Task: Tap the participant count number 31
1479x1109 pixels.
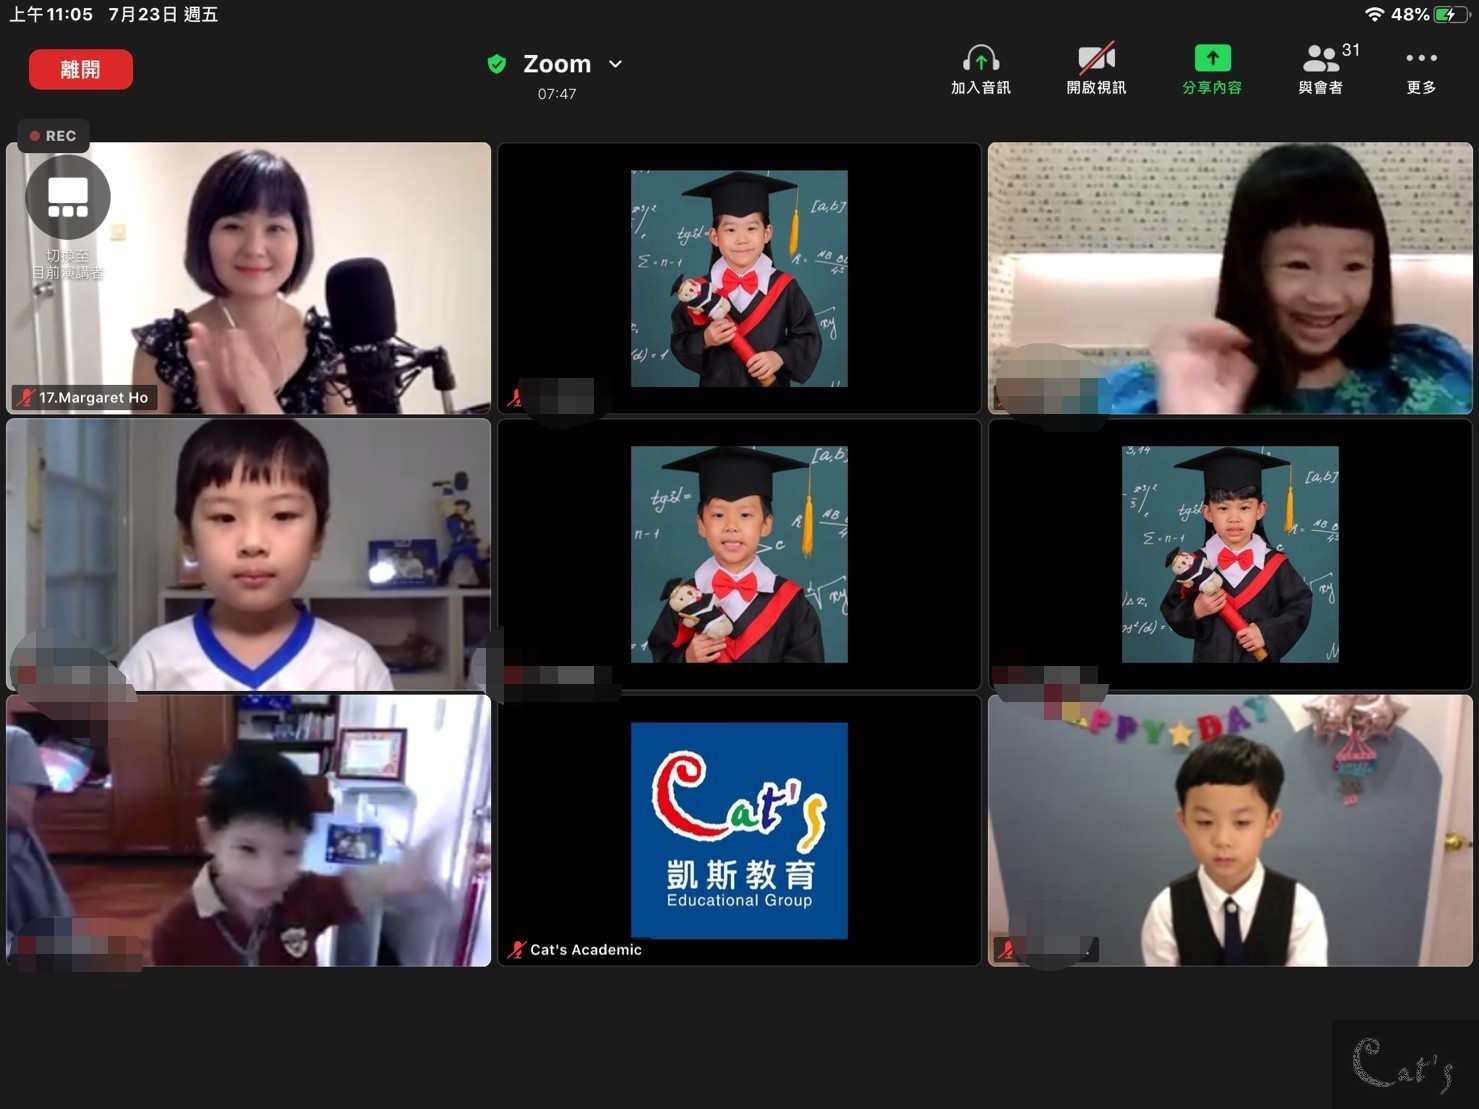Action: [x=1351, y=50]
